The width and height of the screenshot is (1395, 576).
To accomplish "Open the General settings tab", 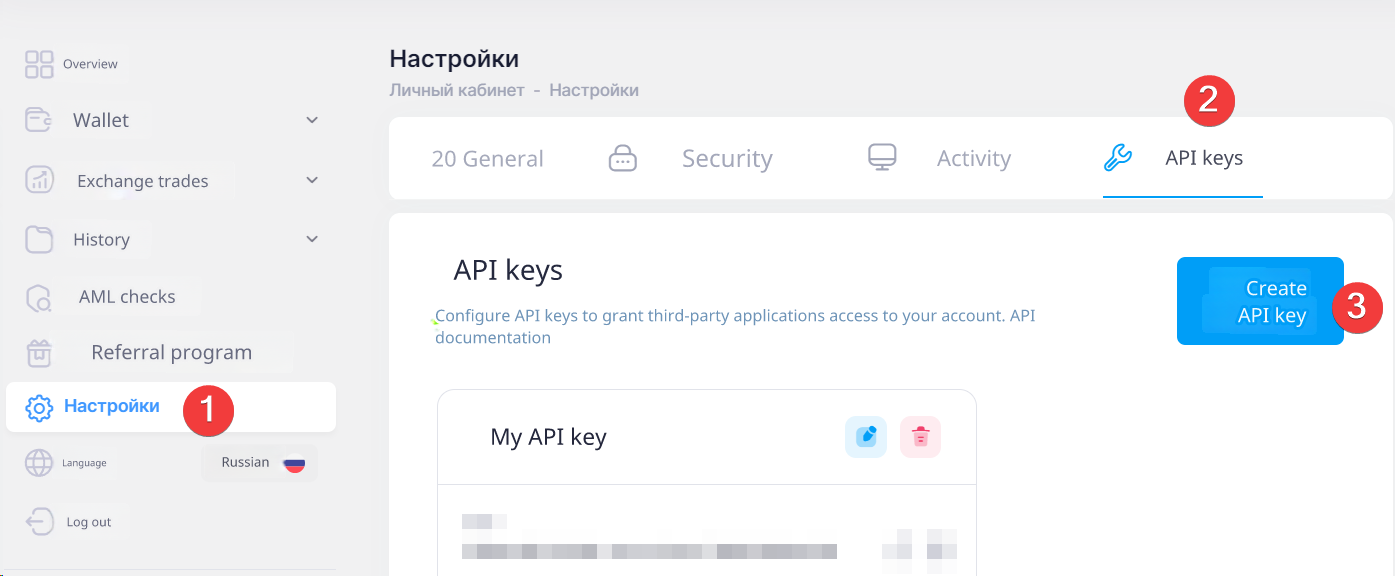I will point(488,159).
